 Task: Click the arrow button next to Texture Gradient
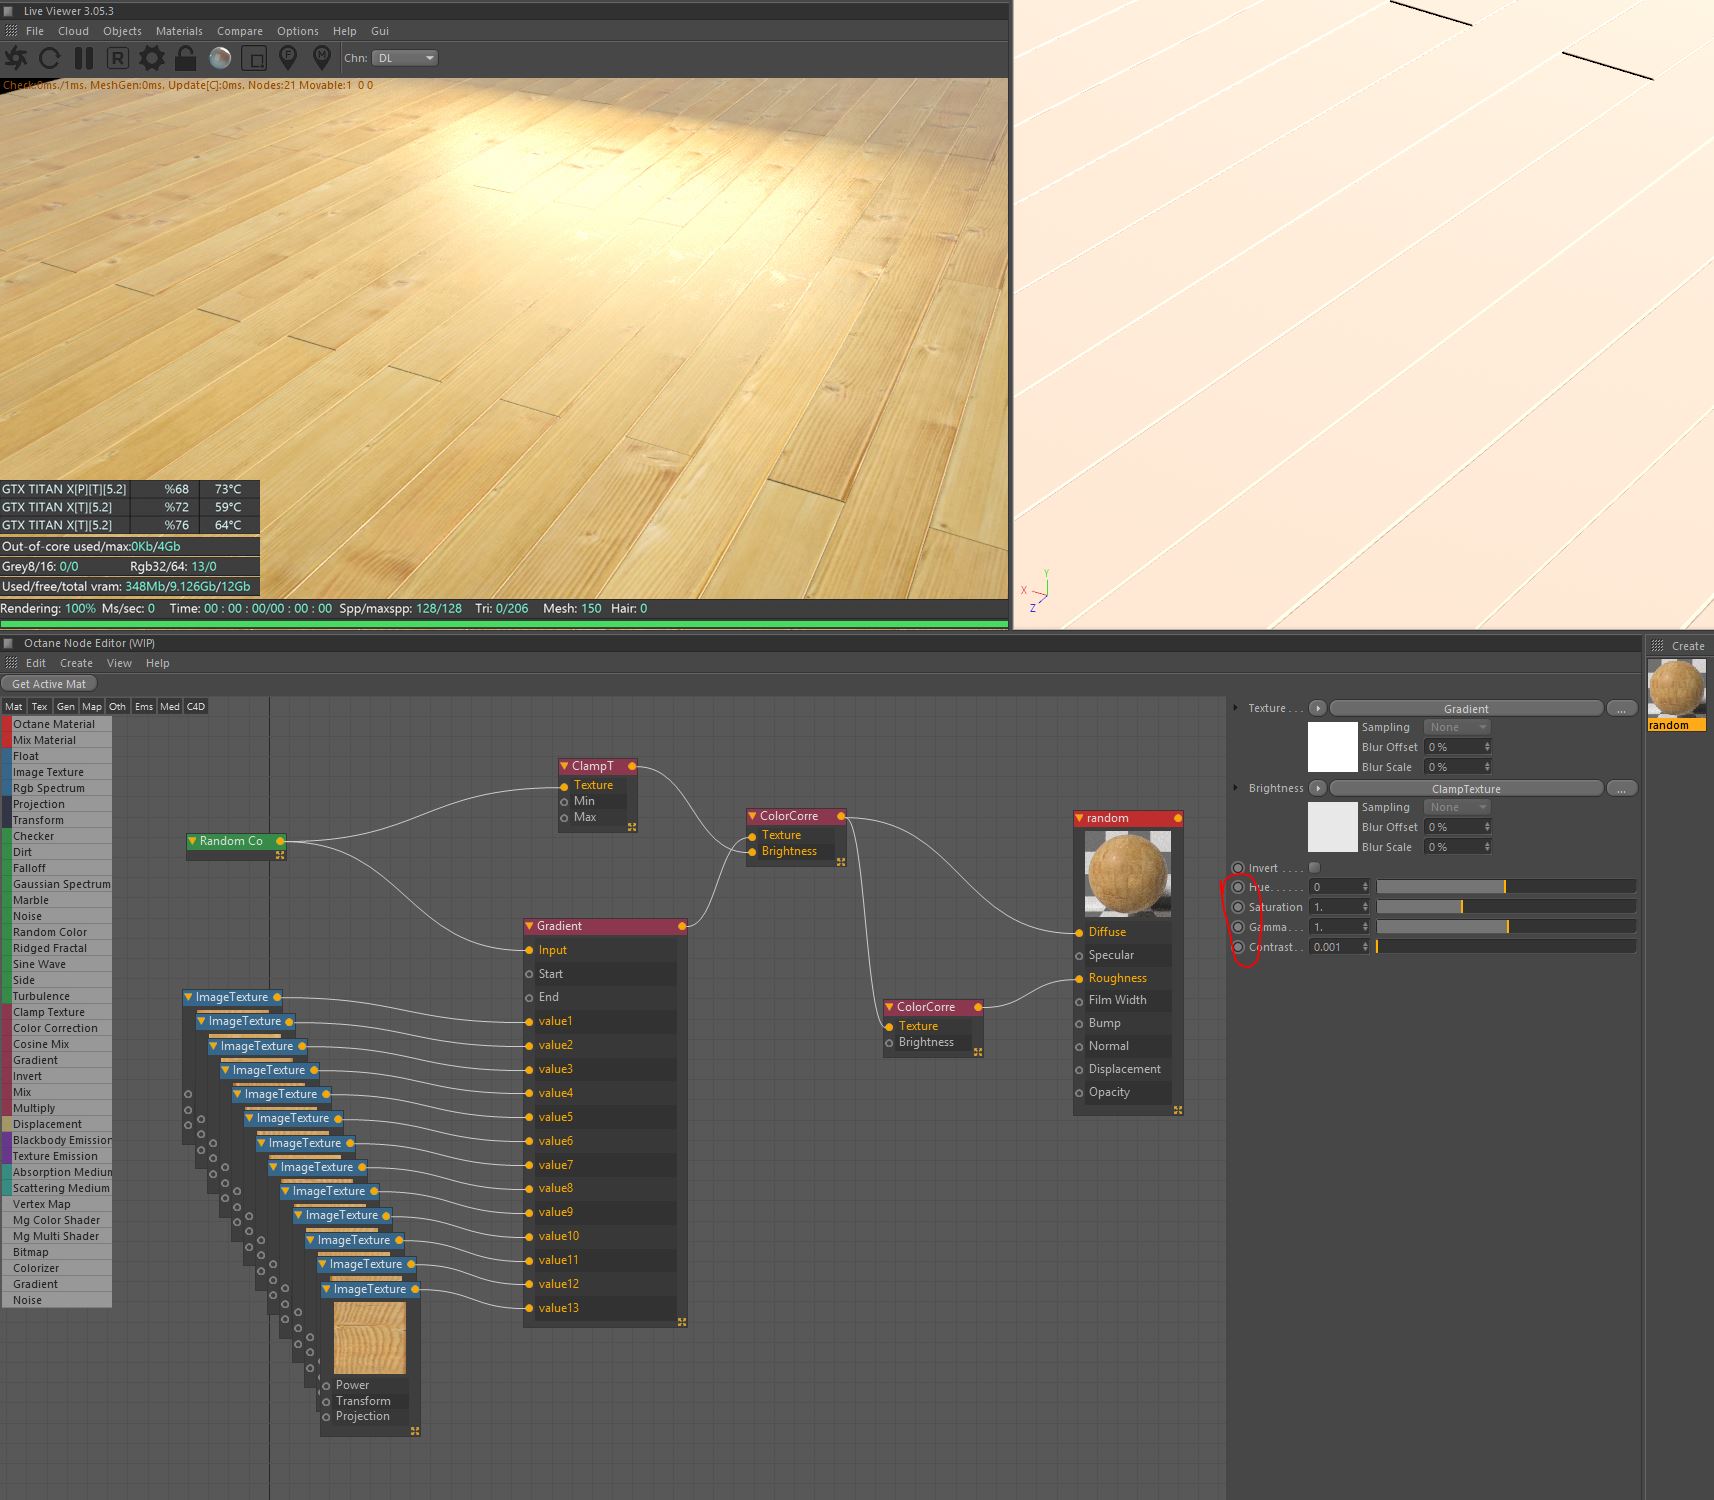(x=1318, y=708)
